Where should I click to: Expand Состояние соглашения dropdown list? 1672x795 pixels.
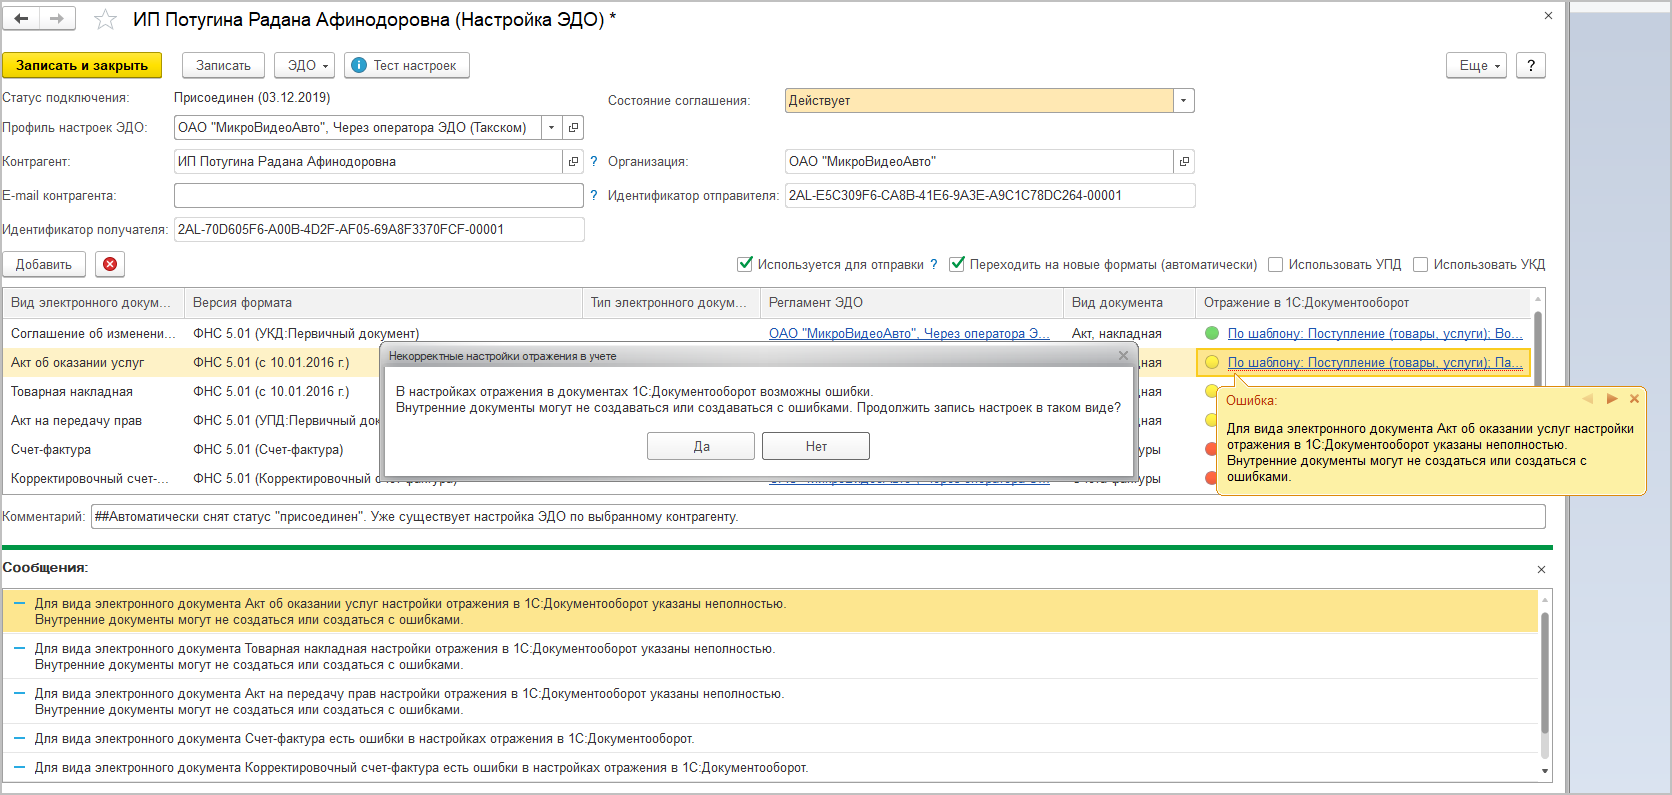click(x=1184, y=100)
